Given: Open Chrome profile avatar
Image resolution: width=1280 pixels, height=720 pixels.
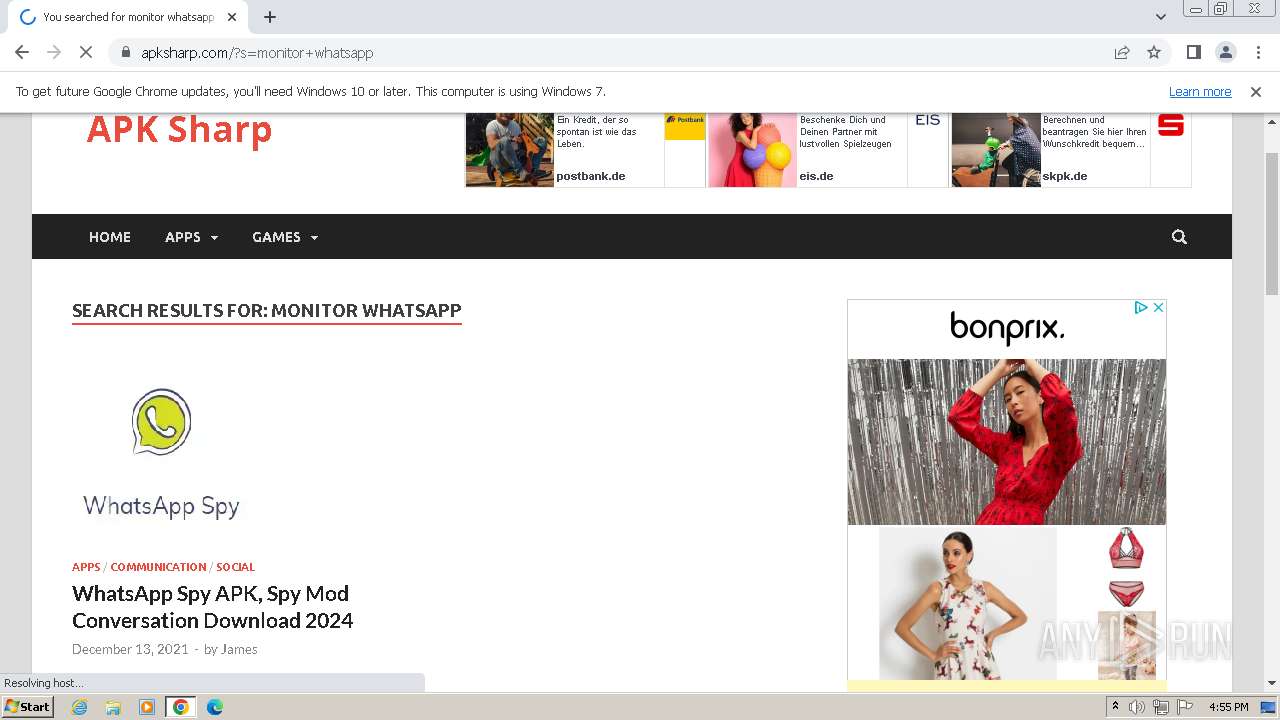Looking at the screenshot, I should [1226, 53].
